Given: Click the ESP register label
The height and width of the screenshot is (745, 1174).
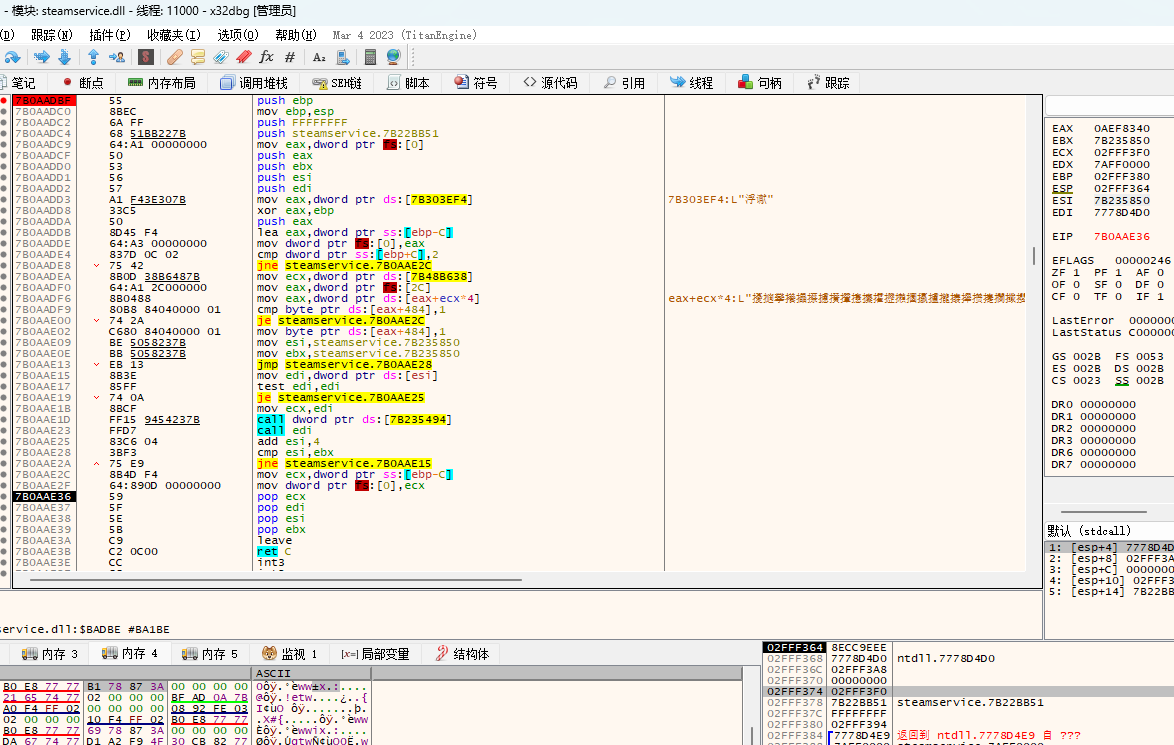Looking at the screenshot, I should click(1062, 189).
